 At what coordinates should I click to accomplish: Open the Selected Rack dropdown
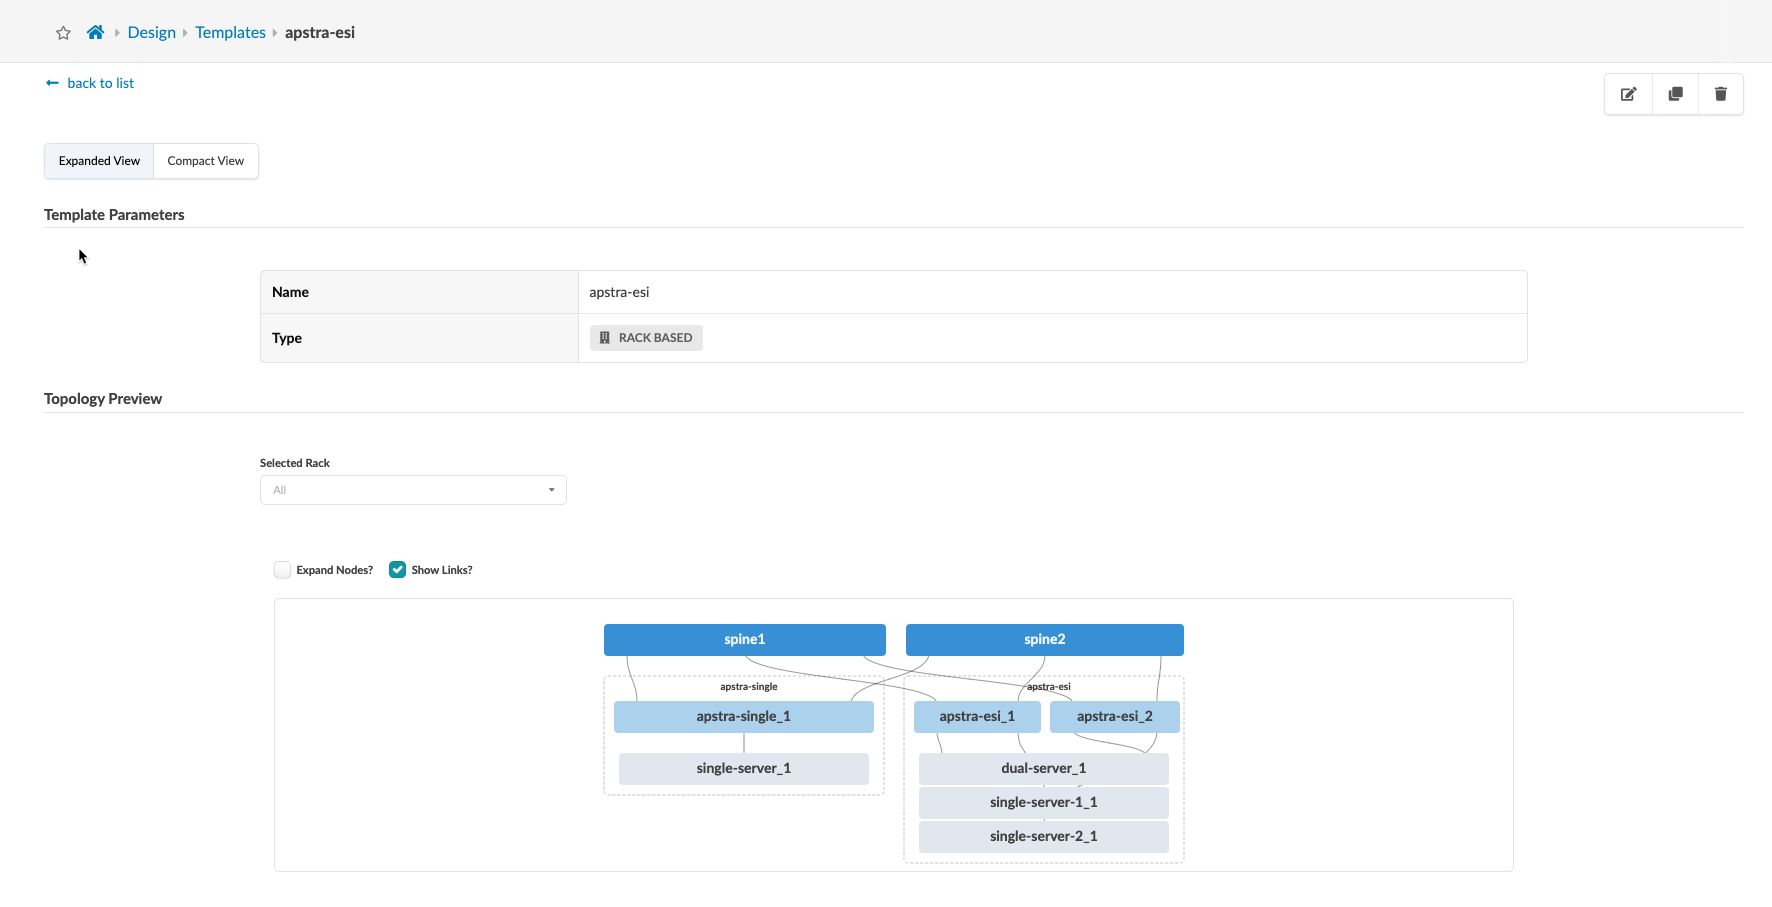[x=413, y=490]
